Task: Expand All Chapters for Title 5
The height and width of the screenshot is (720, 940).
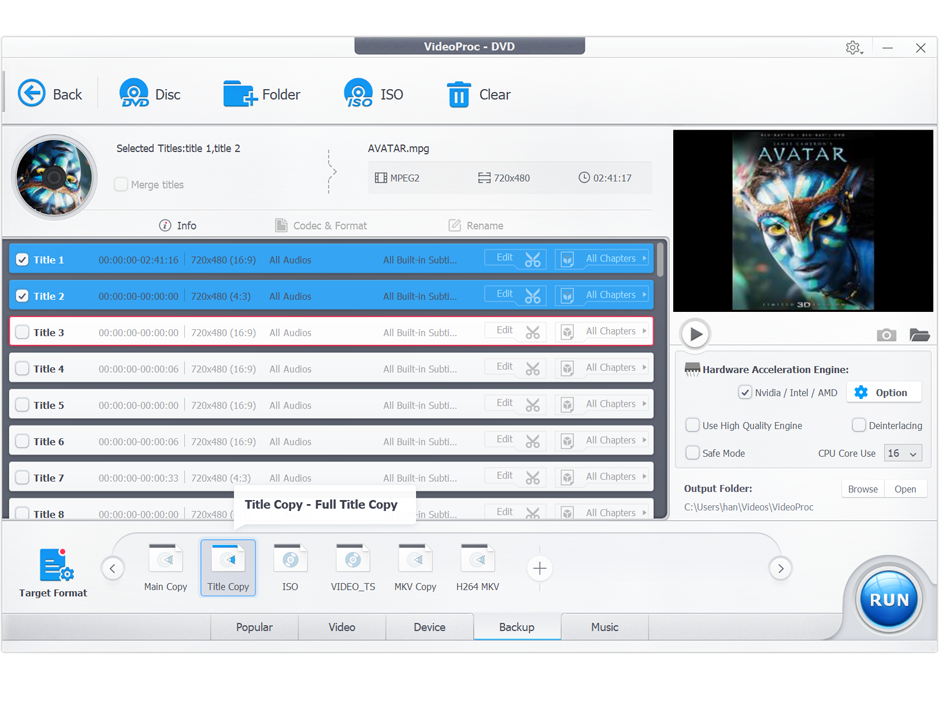Action: [x=616, y=404]
